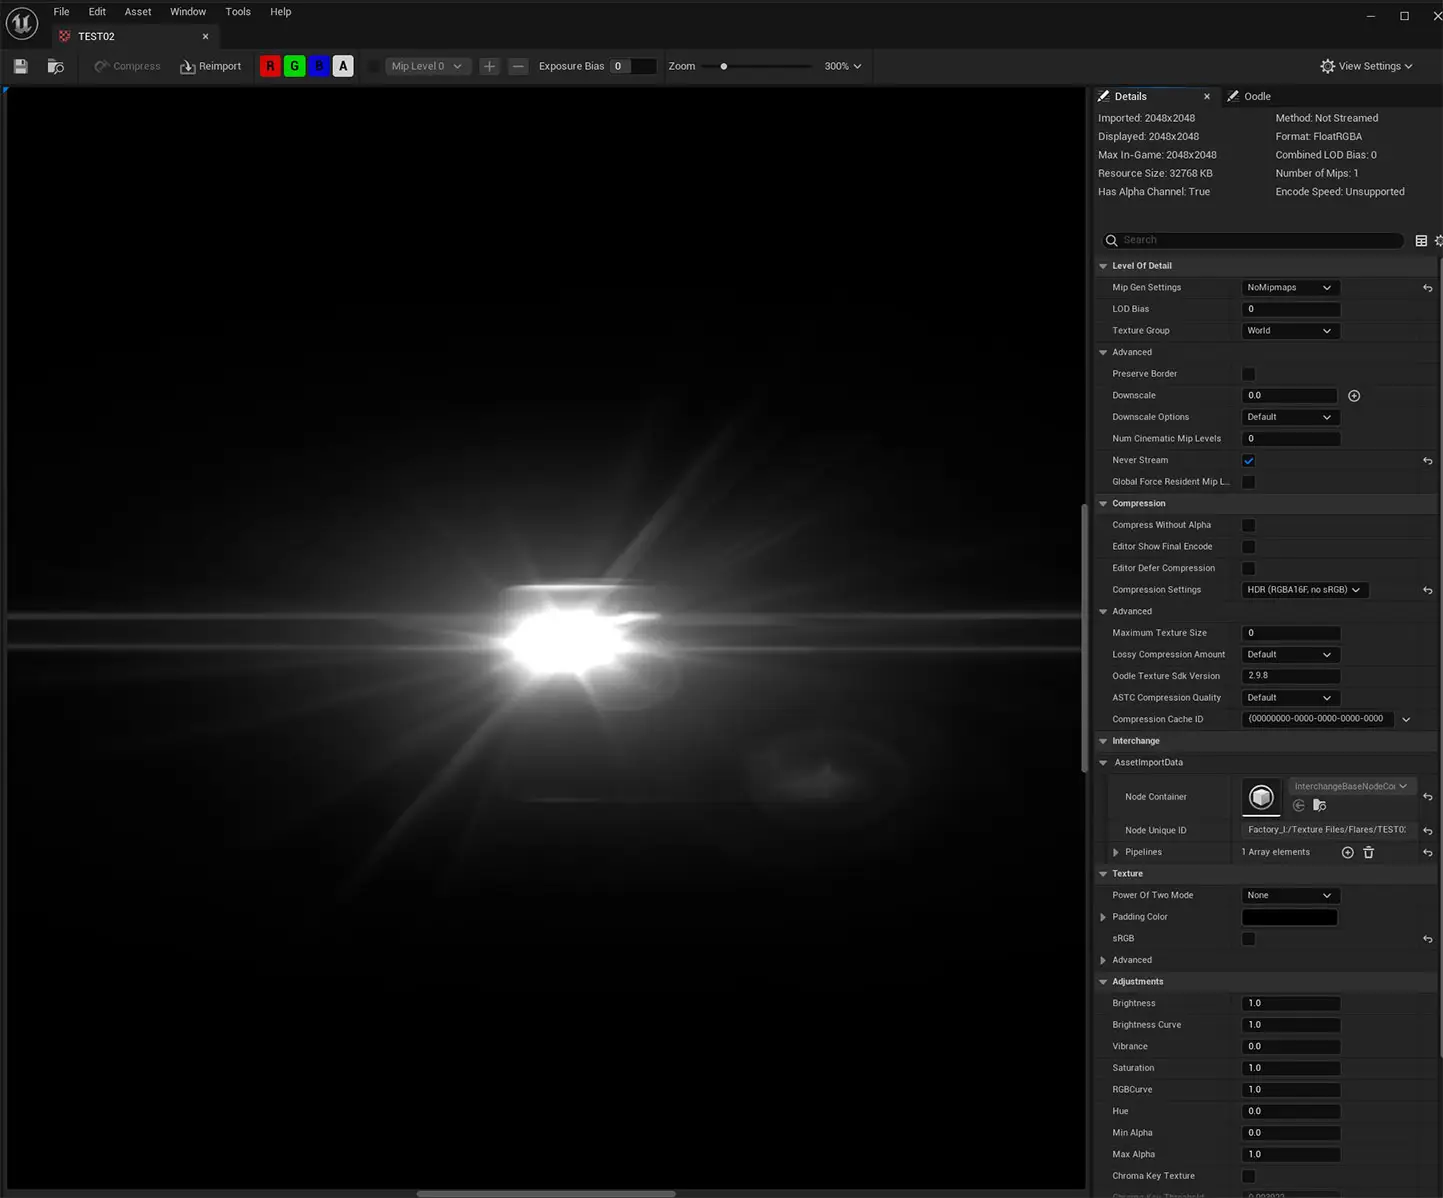The width and height of the screenshot is (1443, 1198).
Task: Delete all Pipelines array elements with trash icon
Action: [x=1369, y=852]
